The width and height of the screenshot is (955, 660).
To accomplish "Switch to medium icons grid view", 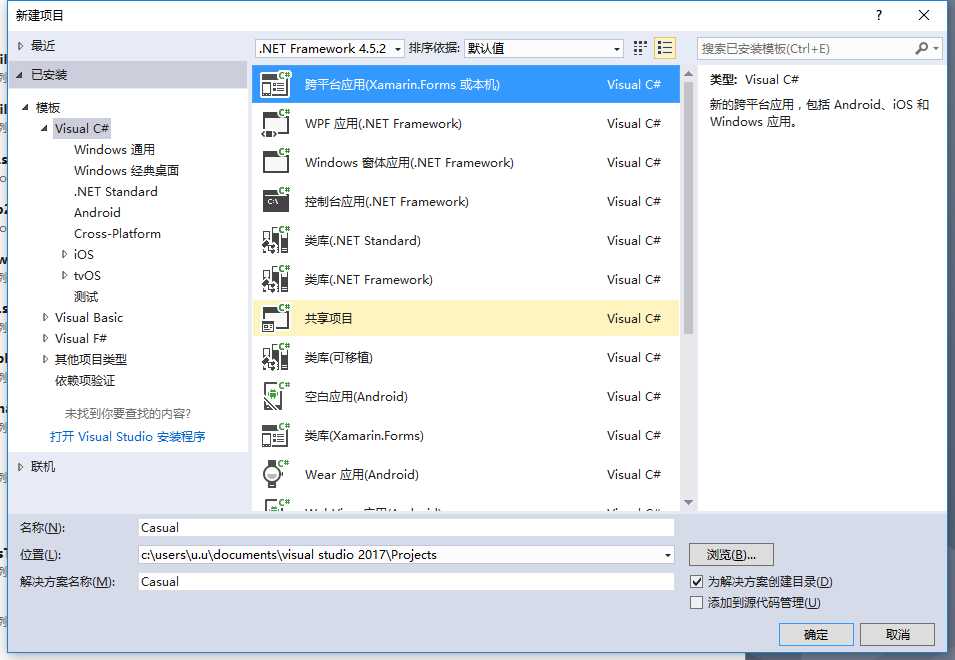I will click(640, 48).
